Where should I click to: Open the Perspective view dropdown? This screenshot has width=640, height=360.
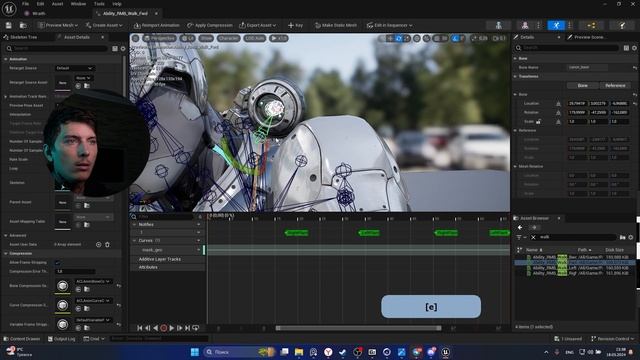[x=159, y=38]
